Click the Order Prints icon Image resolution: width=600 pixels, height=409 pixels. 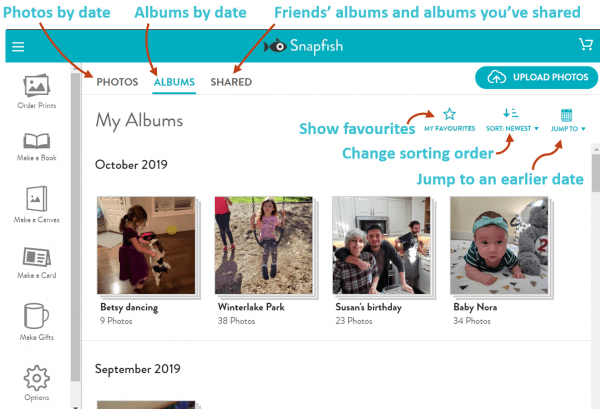tap(35, 87)
